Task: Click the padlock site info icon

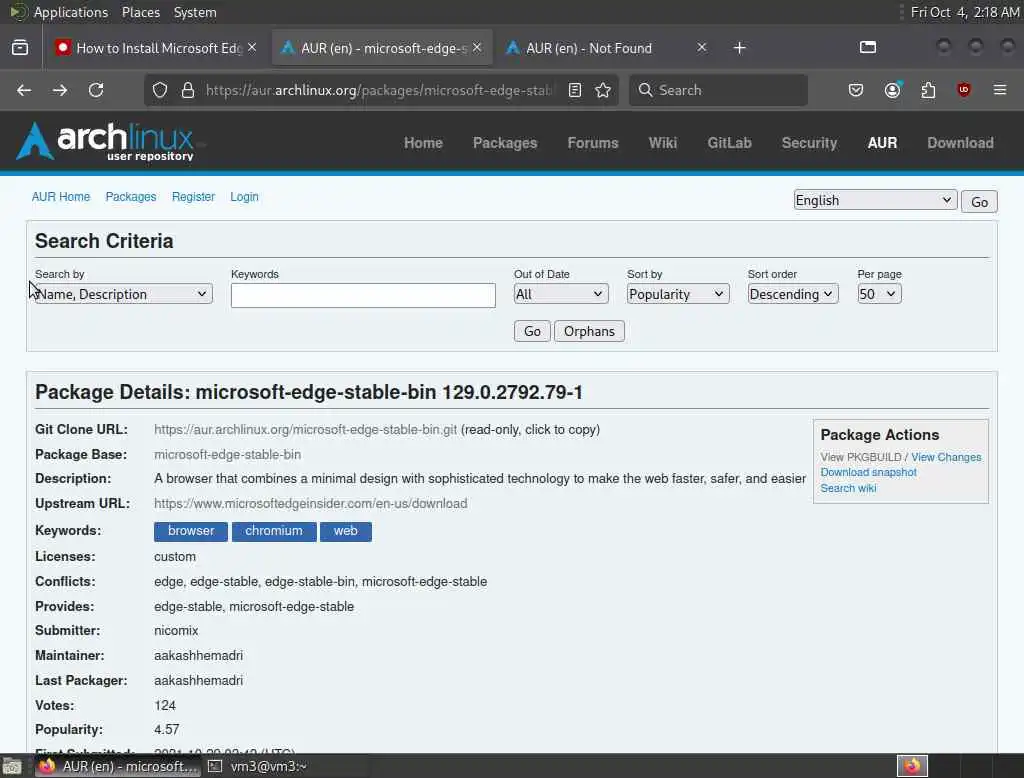Action: coord(188,90)
